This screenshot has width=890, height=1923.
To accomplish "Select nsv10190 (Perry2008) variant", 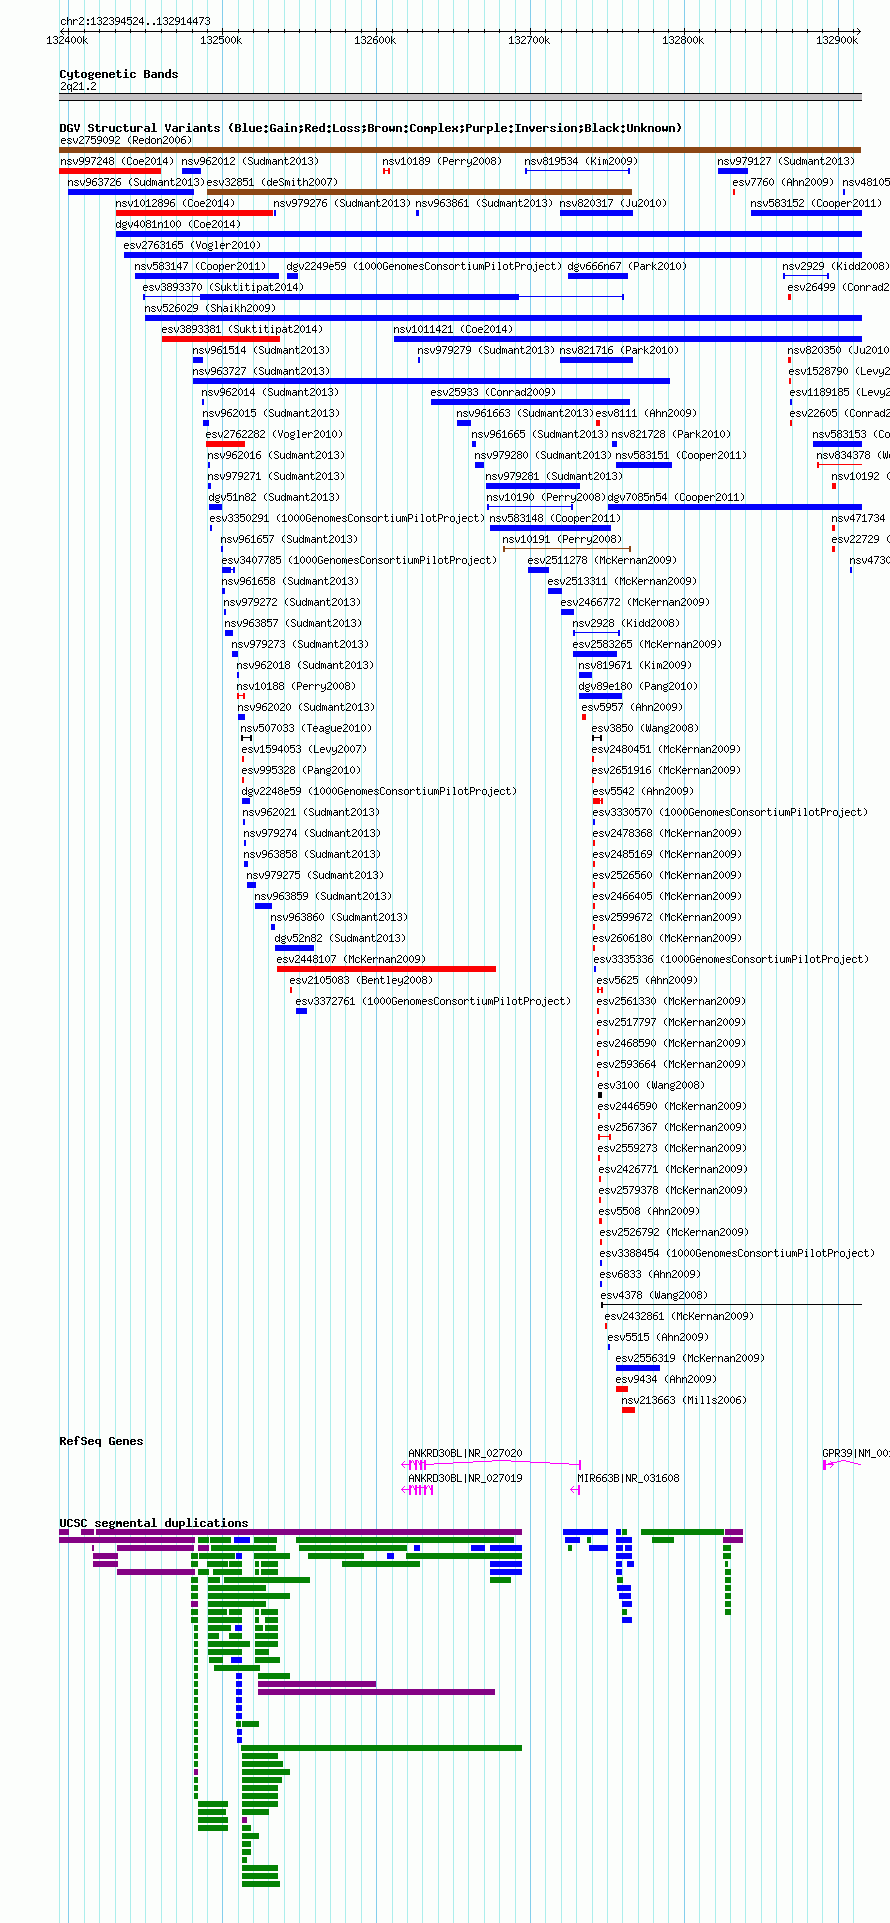I will (x=530, y=507).
